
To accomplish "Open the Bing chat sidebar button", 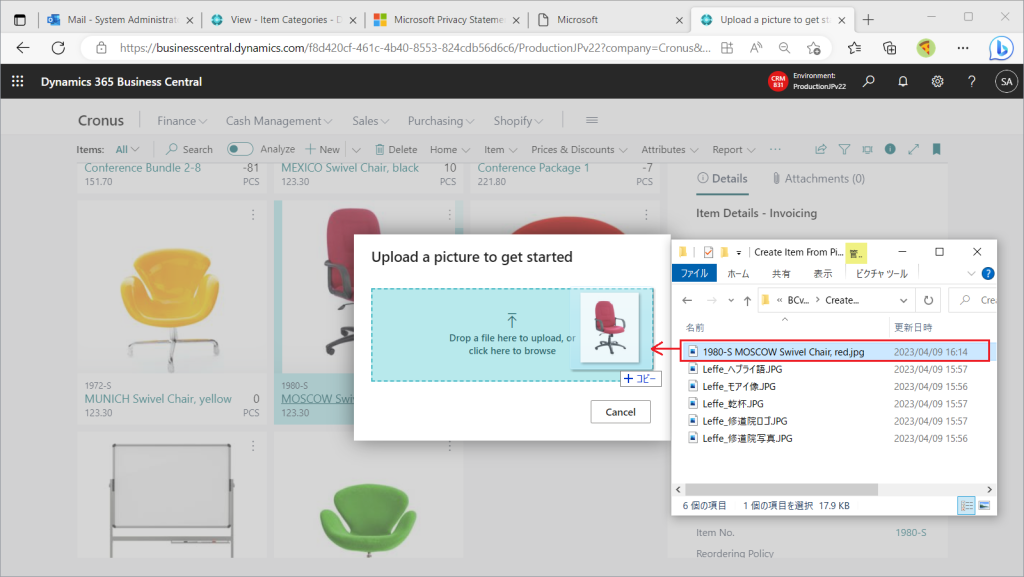I will pyautogui.click(x=1000, y=48).
